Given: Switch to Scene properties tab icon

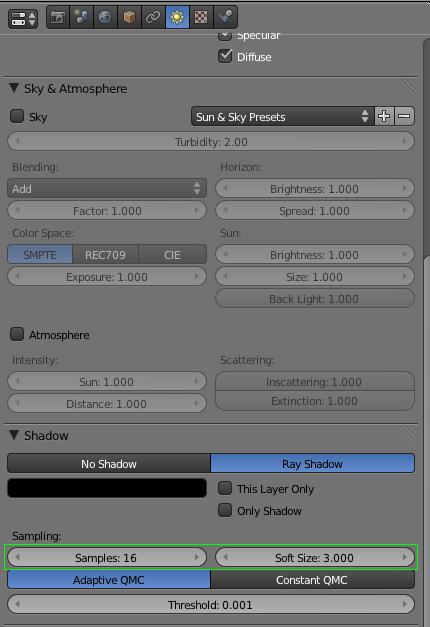Looking at the screenshot, I should coord(82,17).
